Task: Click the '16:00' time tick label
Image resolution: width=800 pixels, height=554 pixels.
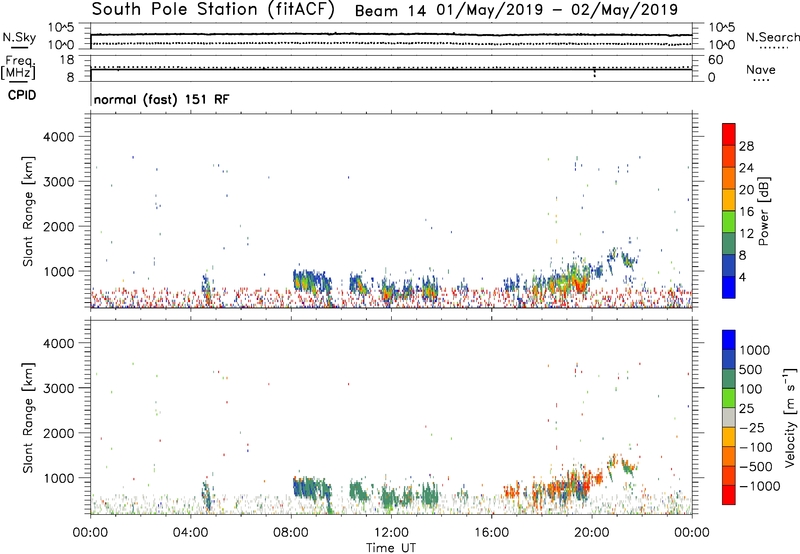Action: pos(491,533)
